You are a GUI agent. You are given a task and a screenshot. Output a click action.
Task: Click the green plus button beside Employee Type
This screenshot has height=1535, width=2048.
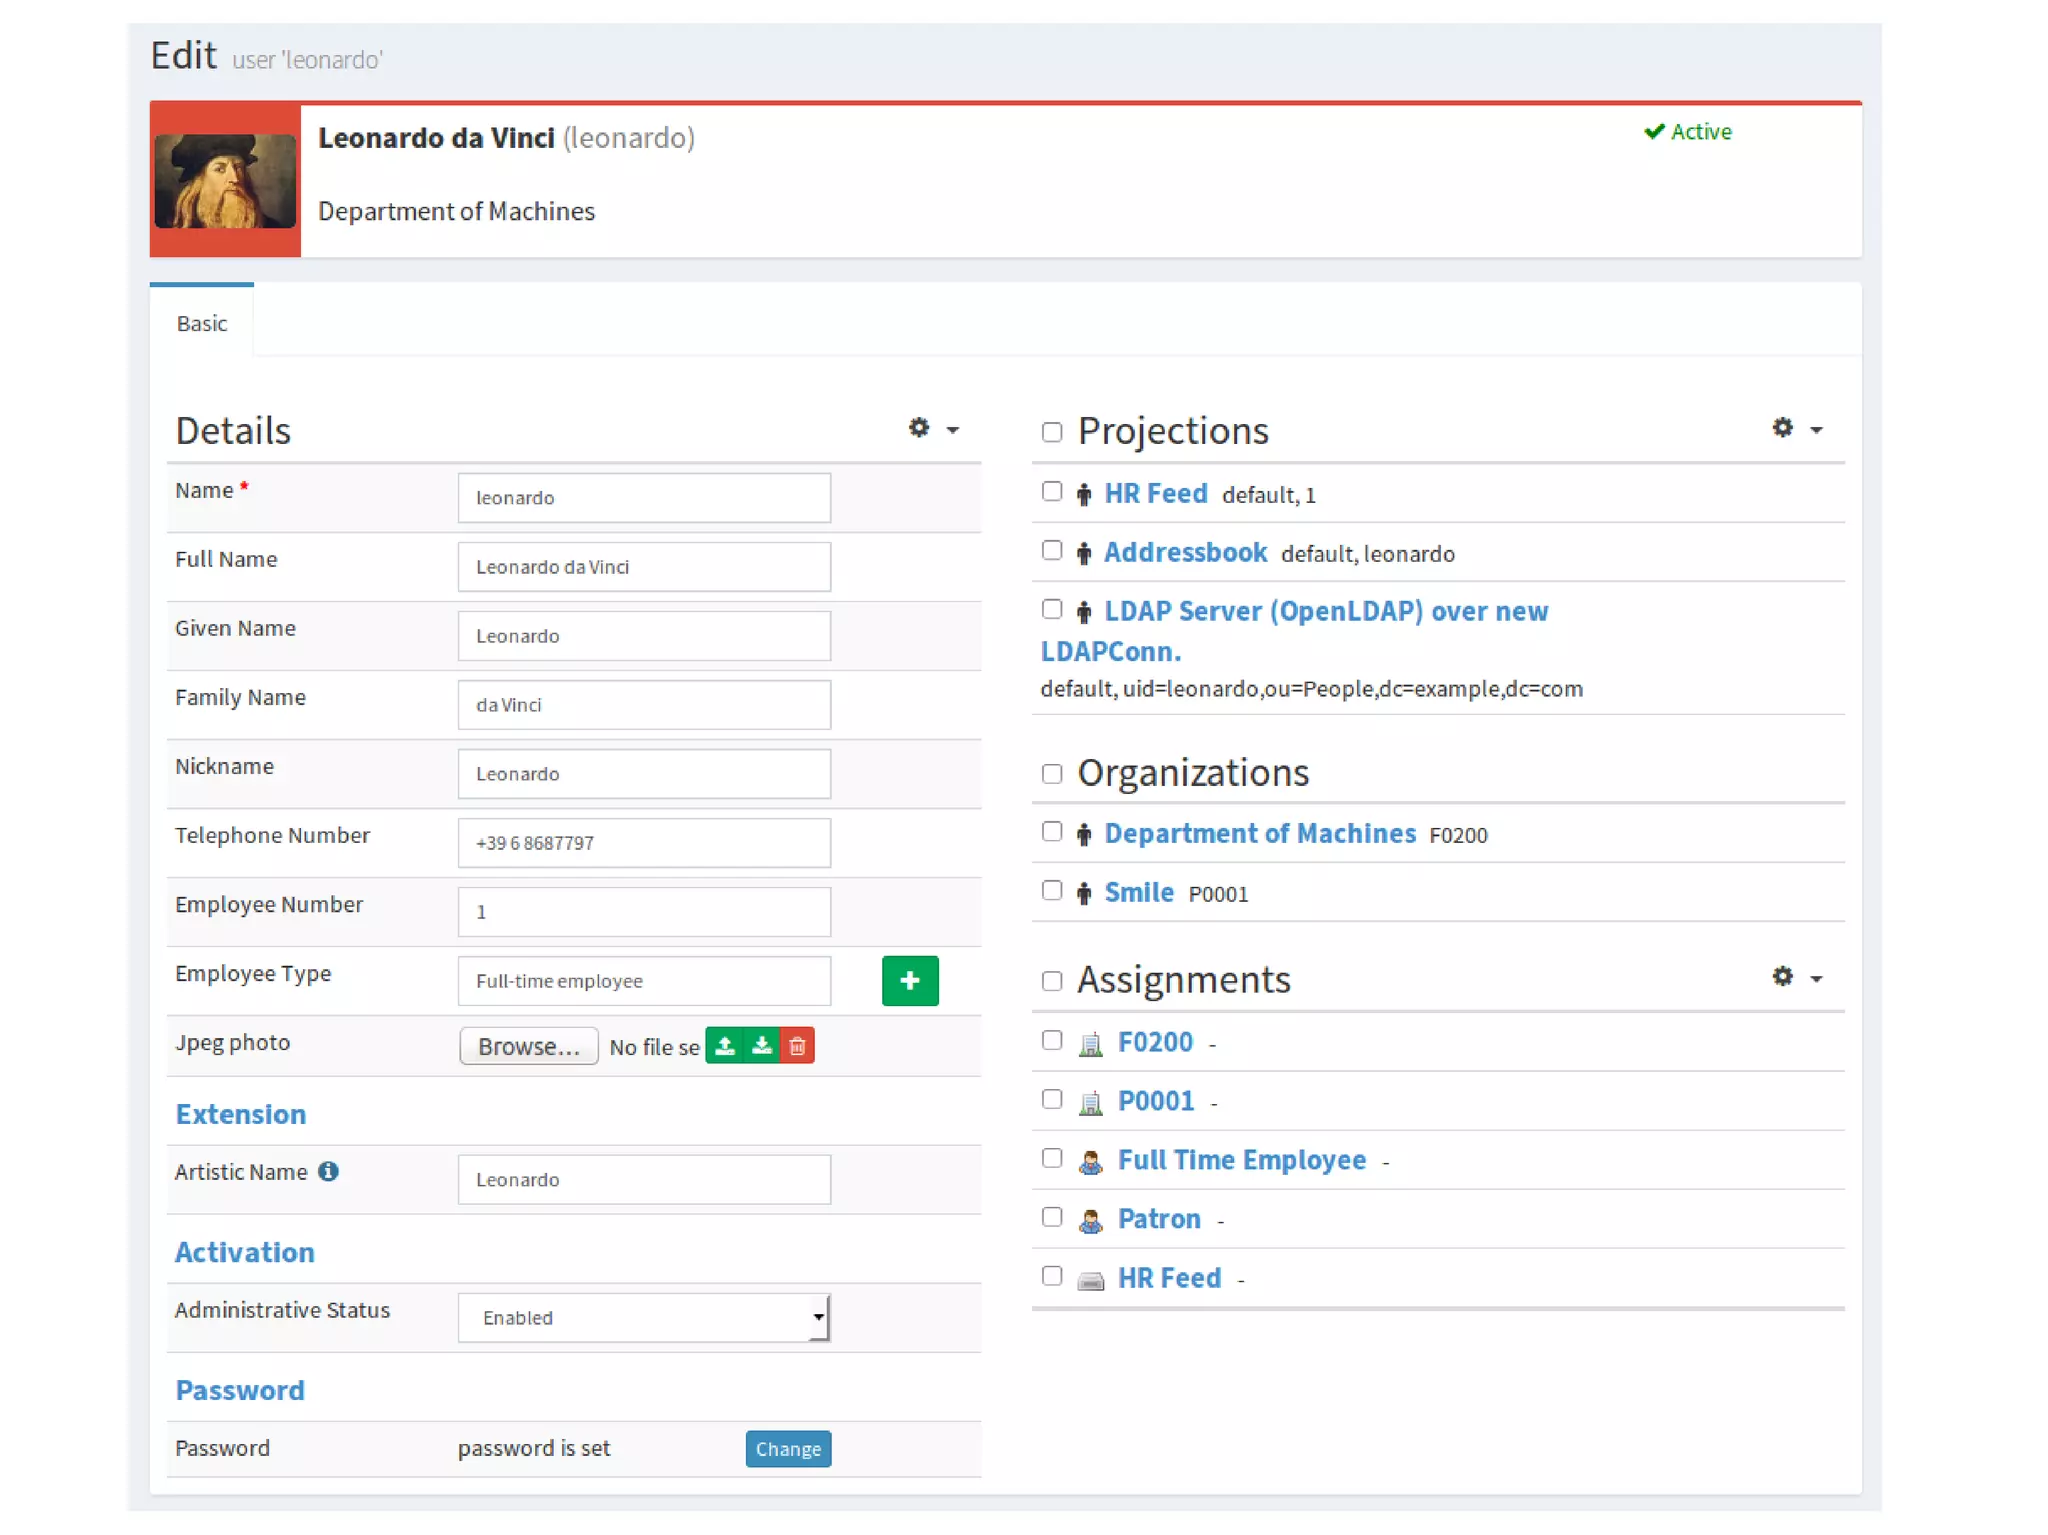[909, 980]
